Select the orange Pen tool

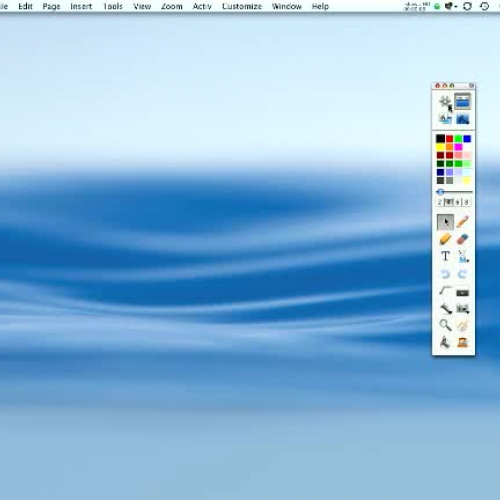[x=463, y=221]
